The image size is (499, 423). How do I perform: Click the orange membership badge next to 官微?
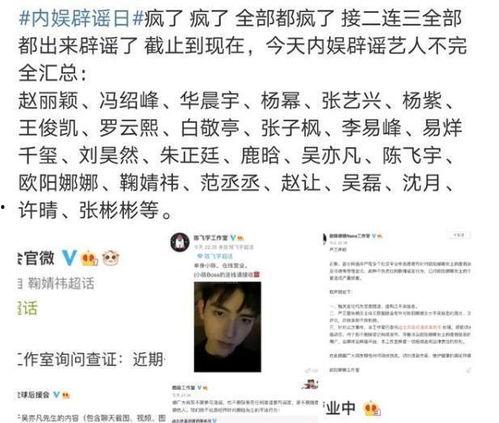90,258
